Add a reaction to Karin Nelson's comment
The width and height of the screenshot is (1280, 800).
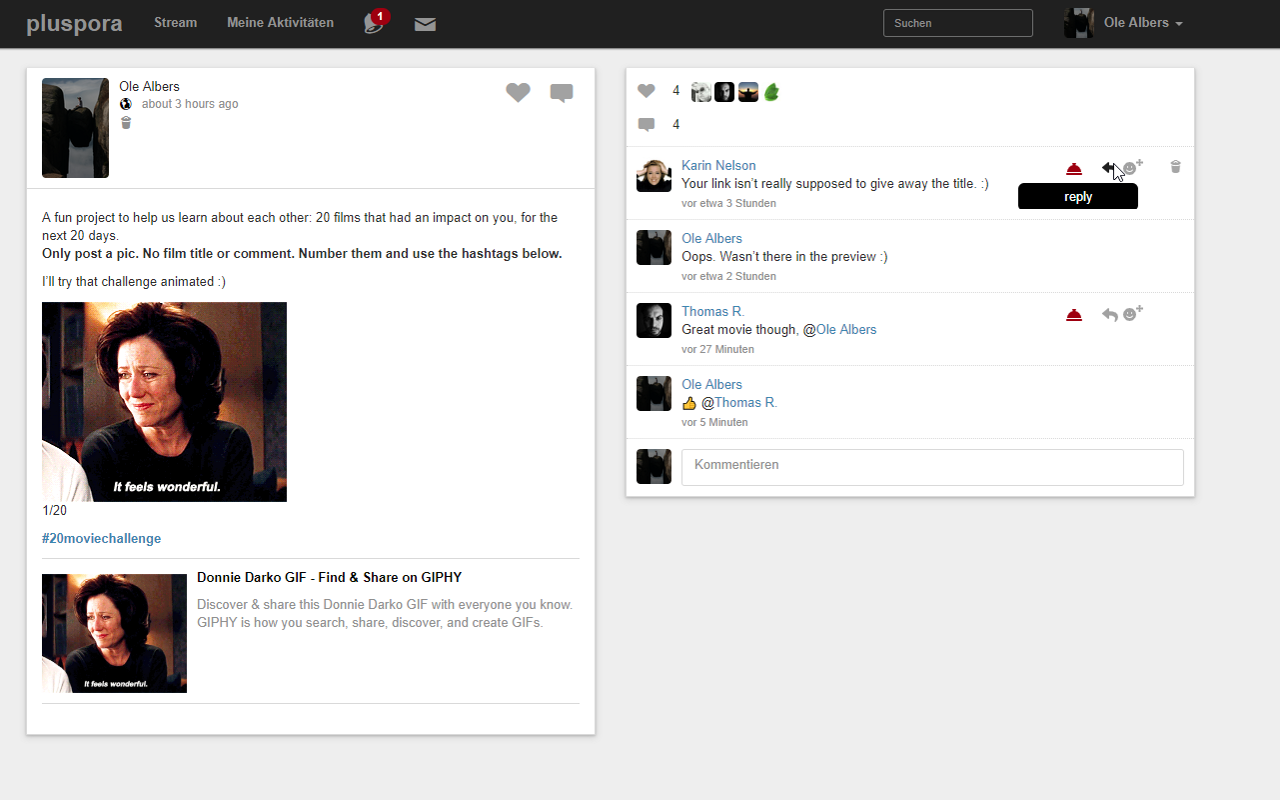pos(1132,167)
